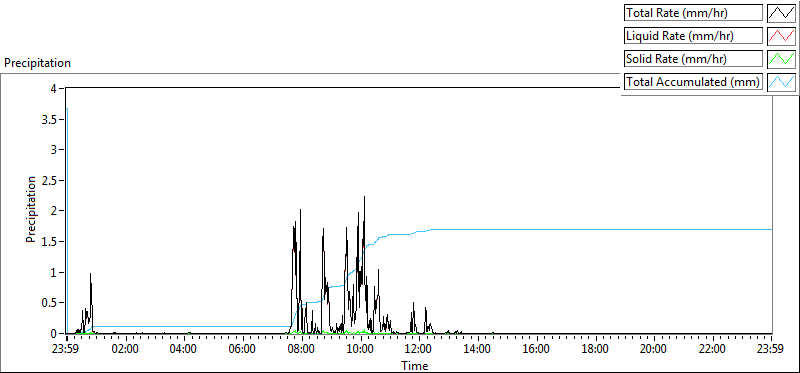Click the 02:00 time axis label
800x373 pixels.
(125, 349)
